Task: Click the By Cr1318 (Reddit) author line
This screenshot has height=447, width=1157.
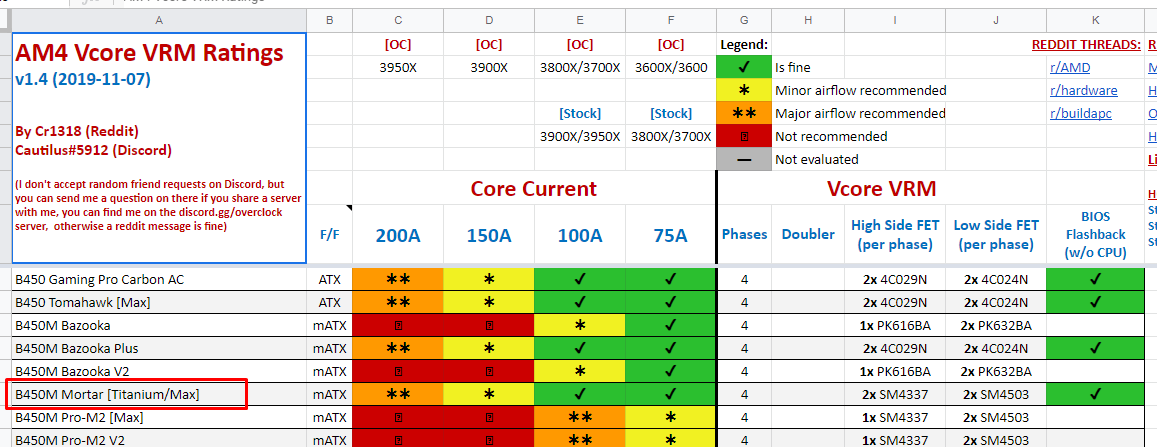Action: 76,131
